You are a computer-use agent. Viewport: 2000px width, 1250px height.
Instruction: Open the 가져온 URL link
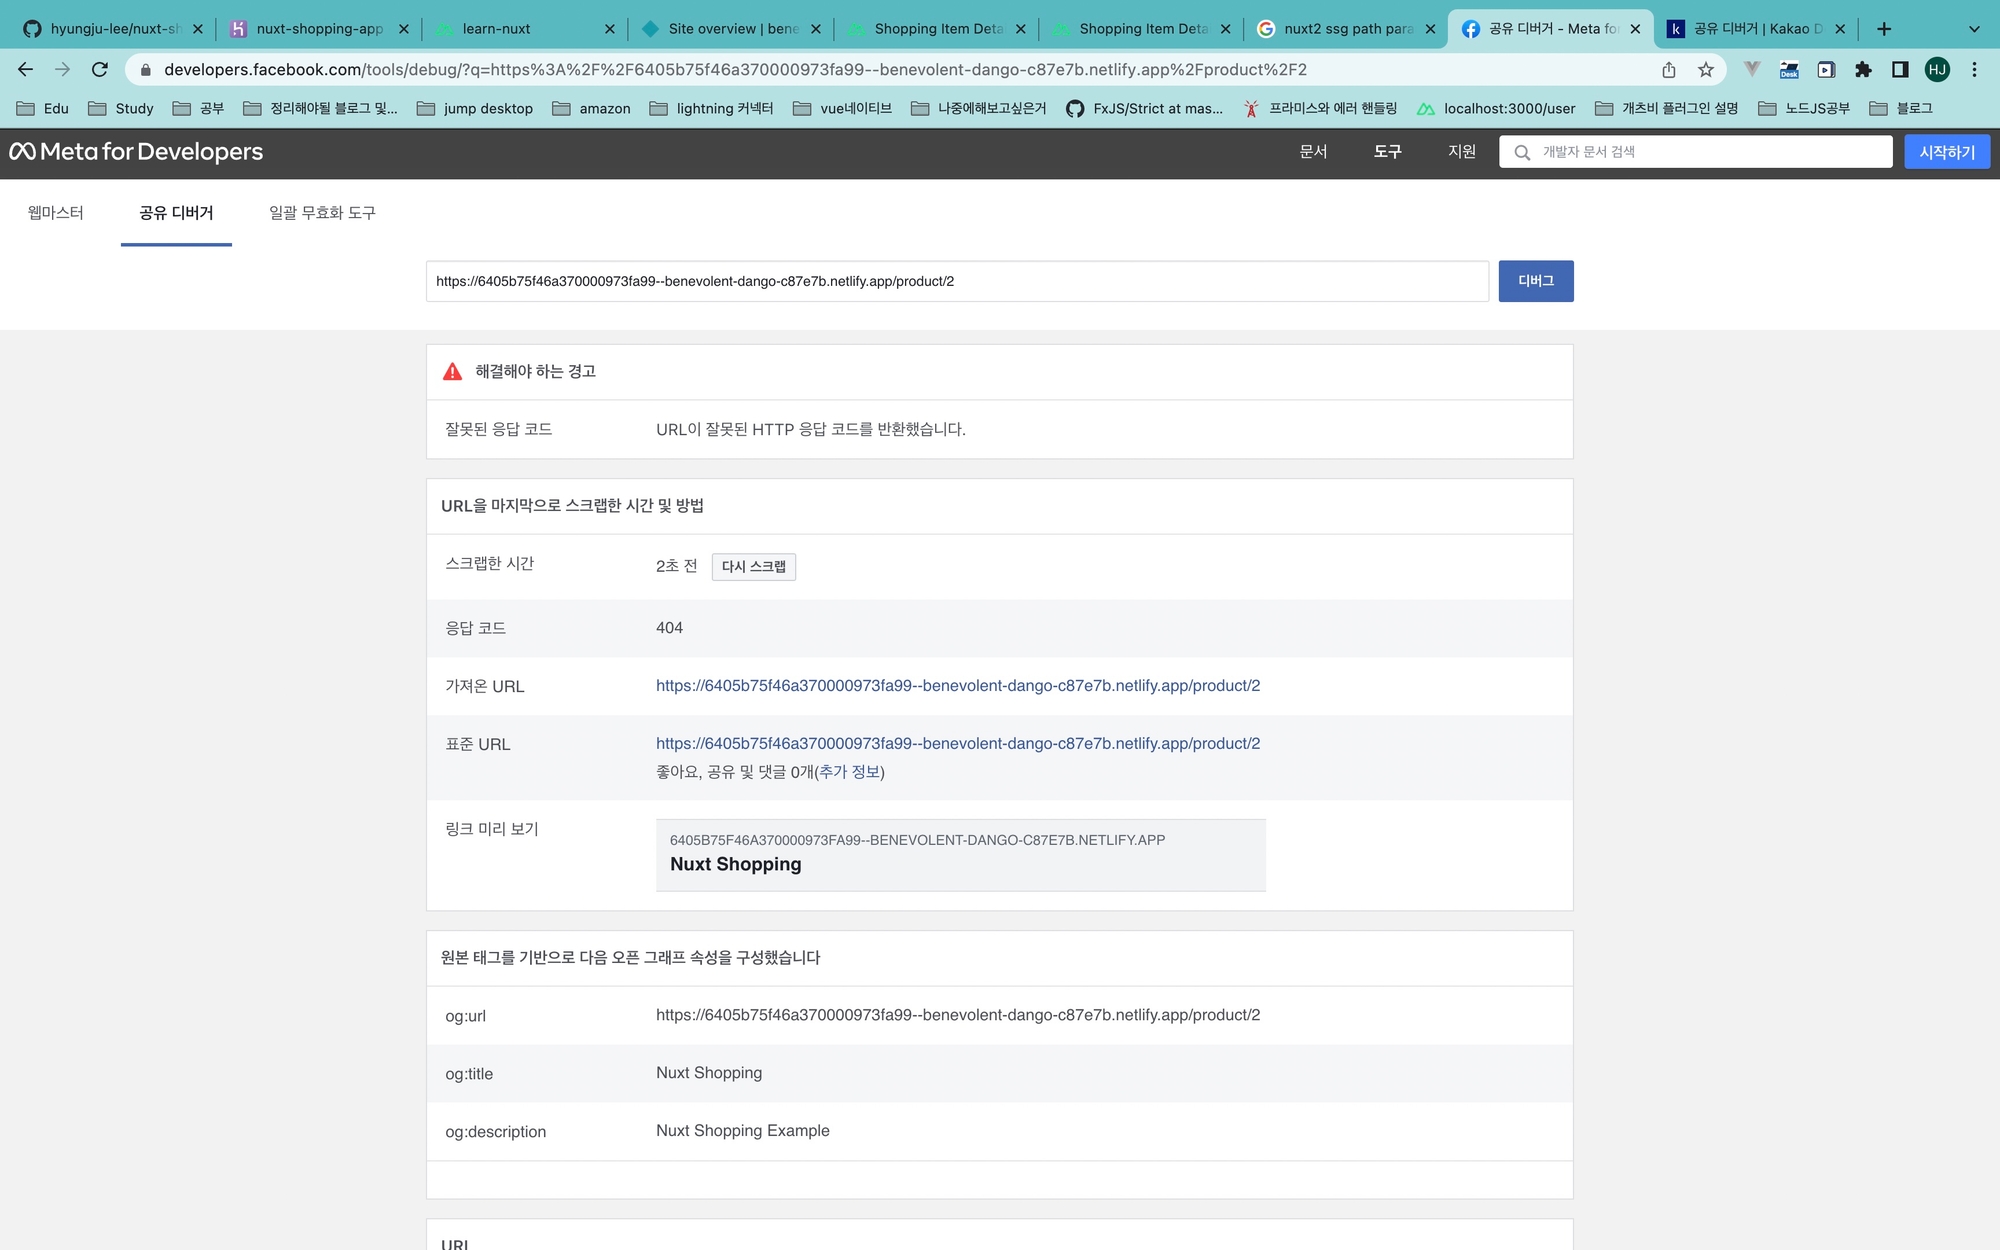click(957, 686)
